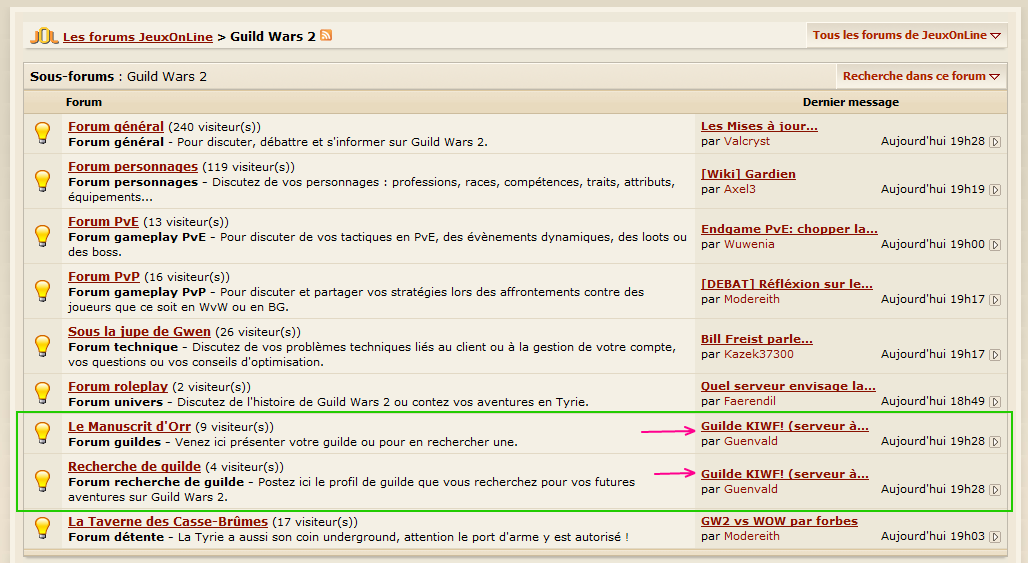Click the Sous-forums : Guild Wars 2 heading
This screenshot has height=563, width=1028.
coord(119,77)
